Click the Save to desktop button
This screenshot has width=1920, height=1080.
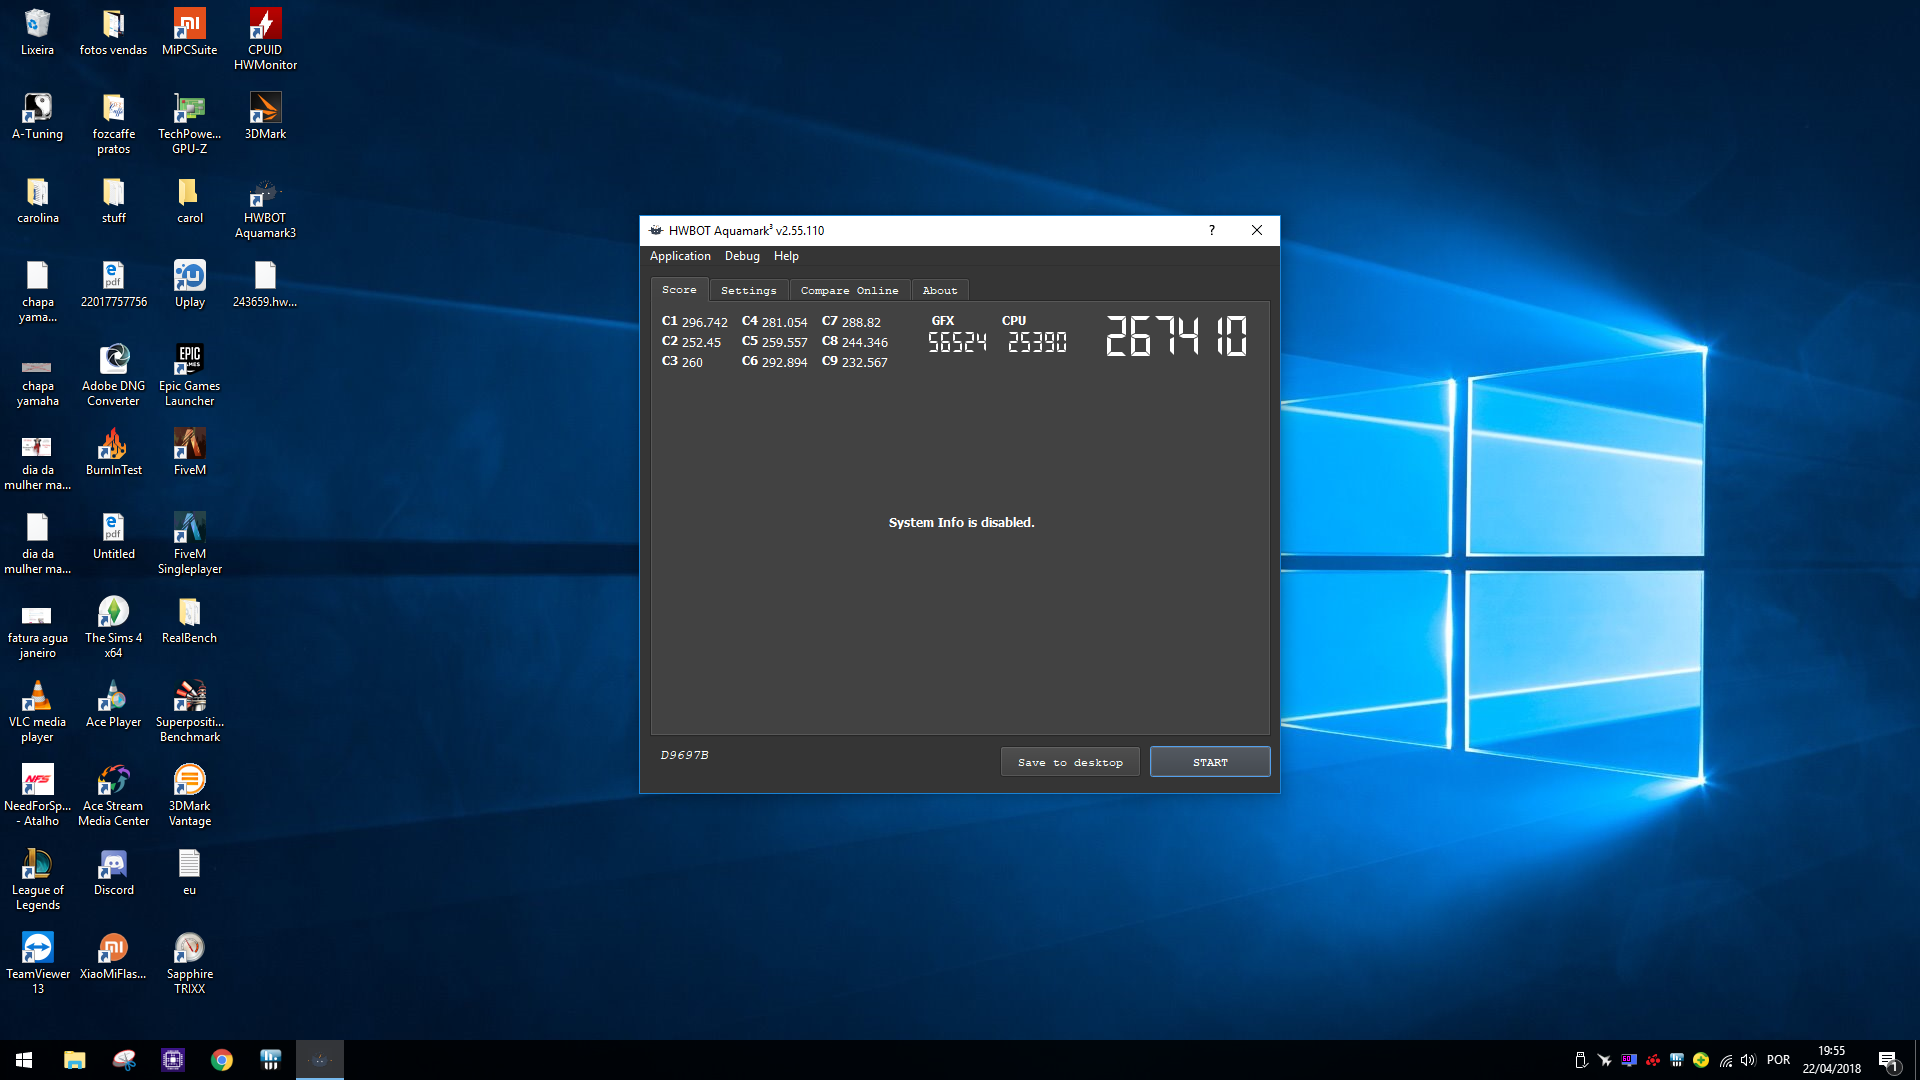click(x=1070, y=762)
